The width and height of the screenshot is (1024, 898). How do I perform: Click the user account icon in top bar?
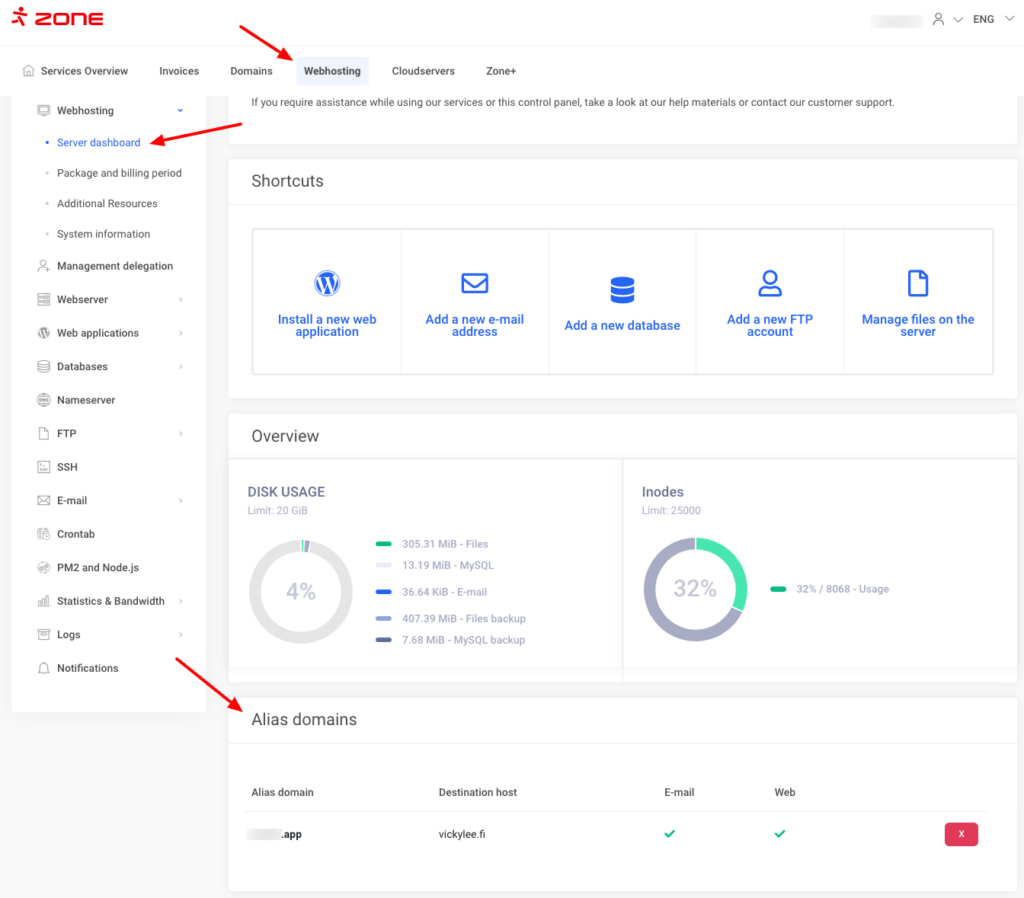coord(938,19)
